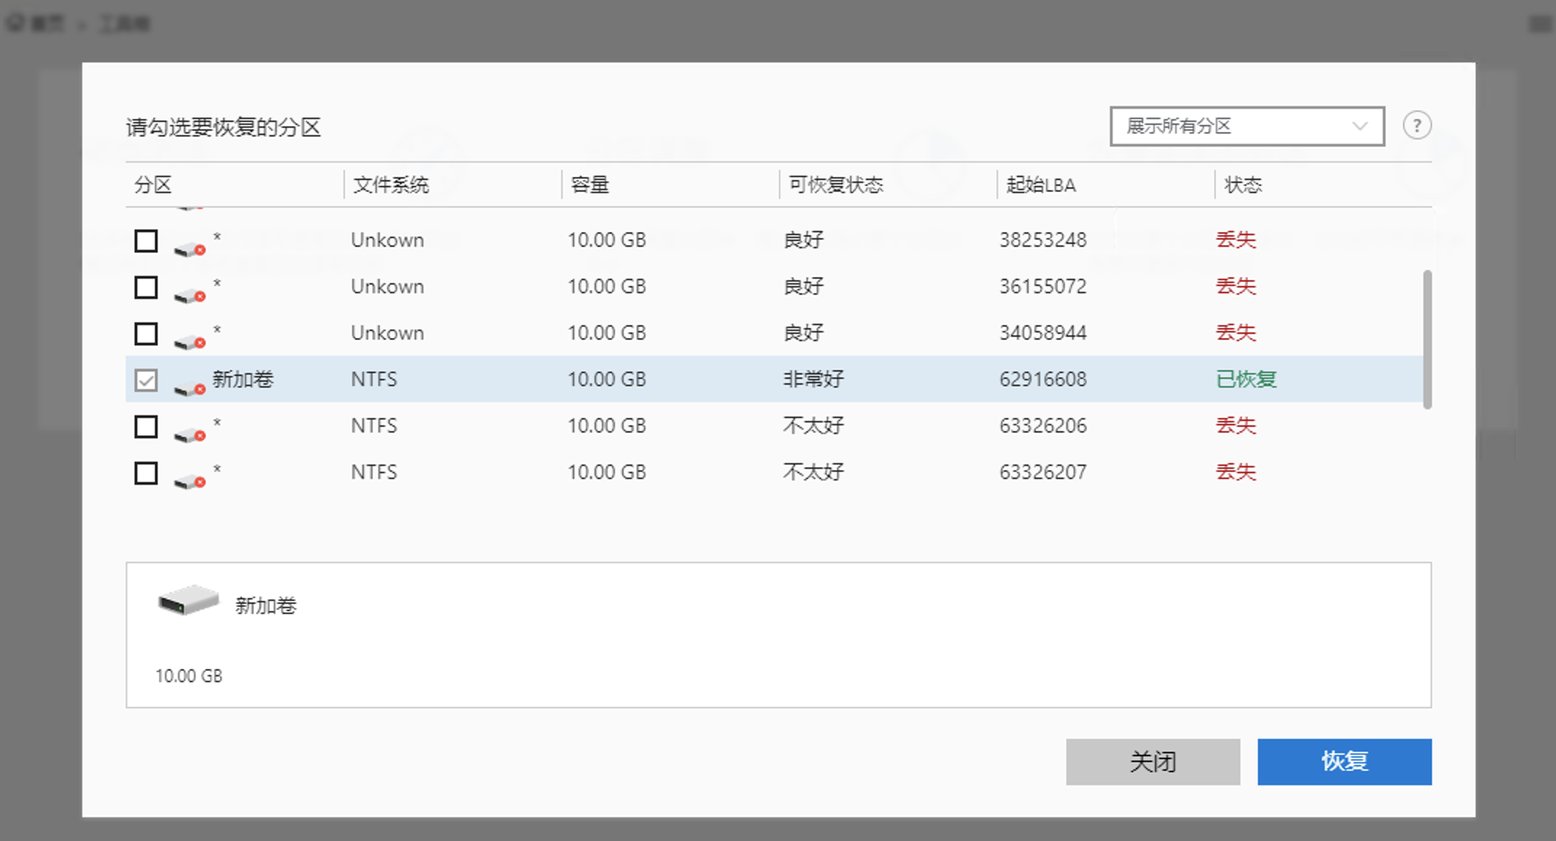This screenshot has width=1556, height=841.
Task: Click 新加卷 label in preview panel
Action: point(266,606)
